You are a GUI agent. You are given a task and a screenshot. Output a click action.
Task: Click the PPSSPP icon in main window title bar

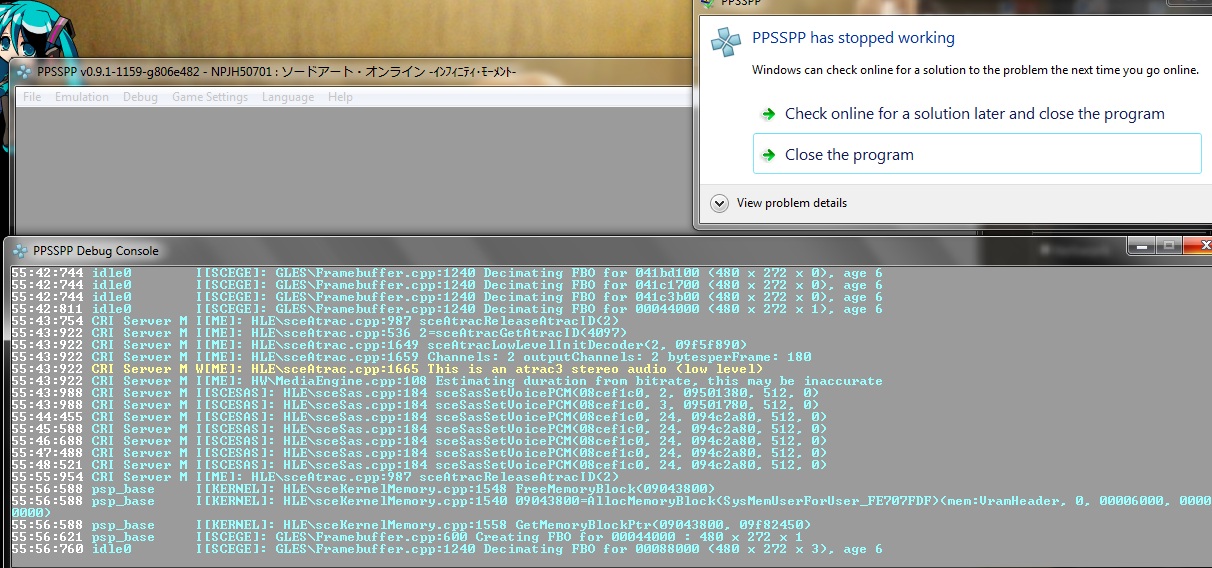click(21, 72)
